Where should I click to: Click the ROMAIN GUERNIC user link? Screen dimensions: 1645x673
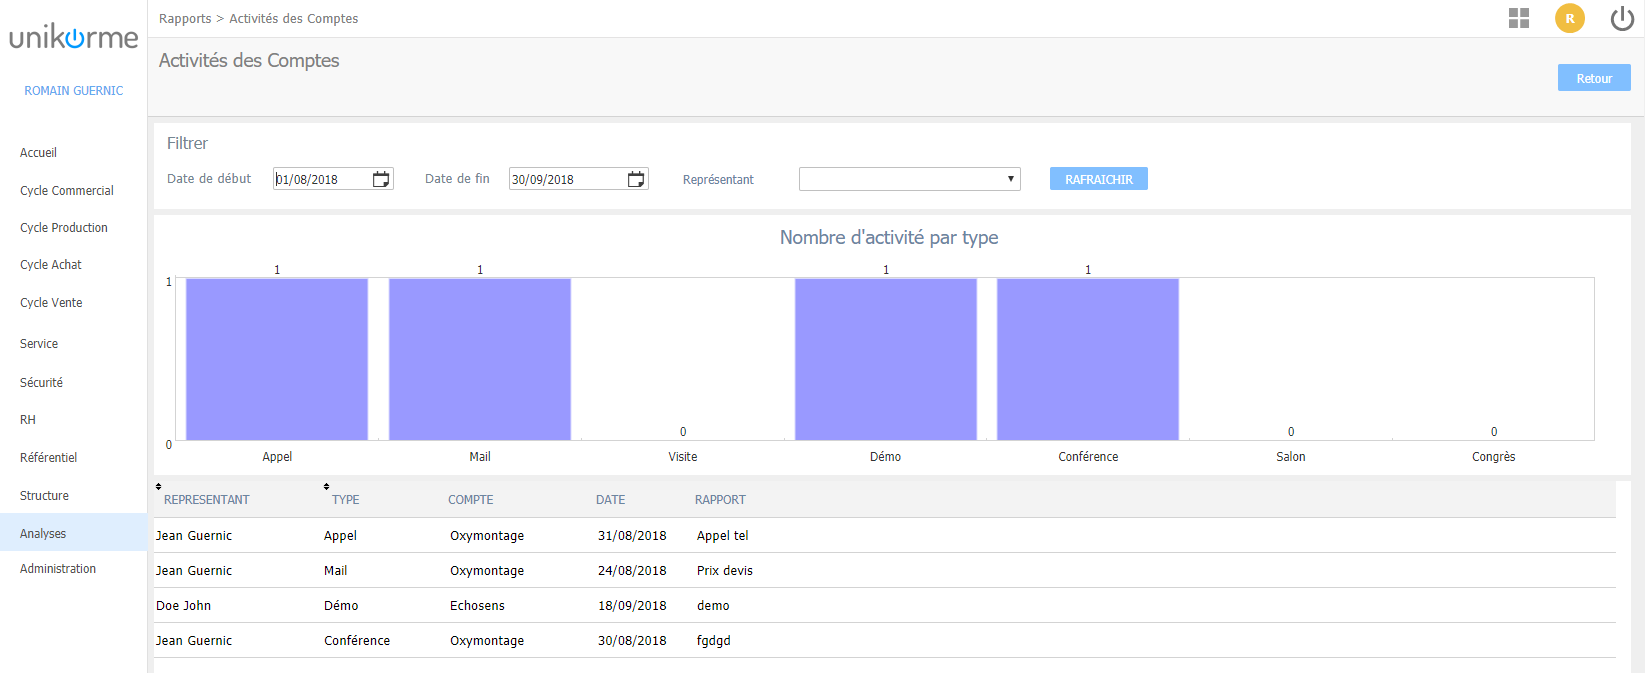click(74, 91)
